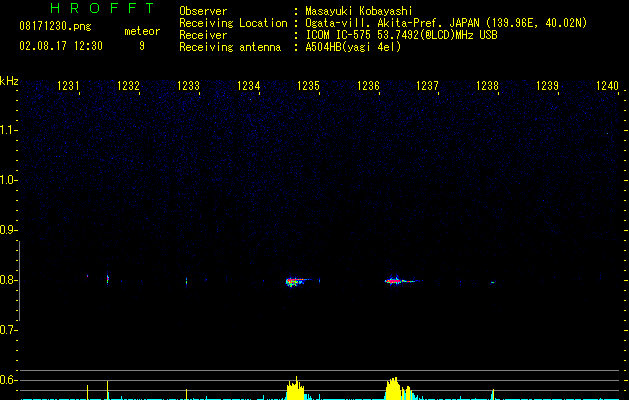629x400 pixels.
Task: Click the 1240 time marker
Action: pyautogui.click(x=608, y=86)
